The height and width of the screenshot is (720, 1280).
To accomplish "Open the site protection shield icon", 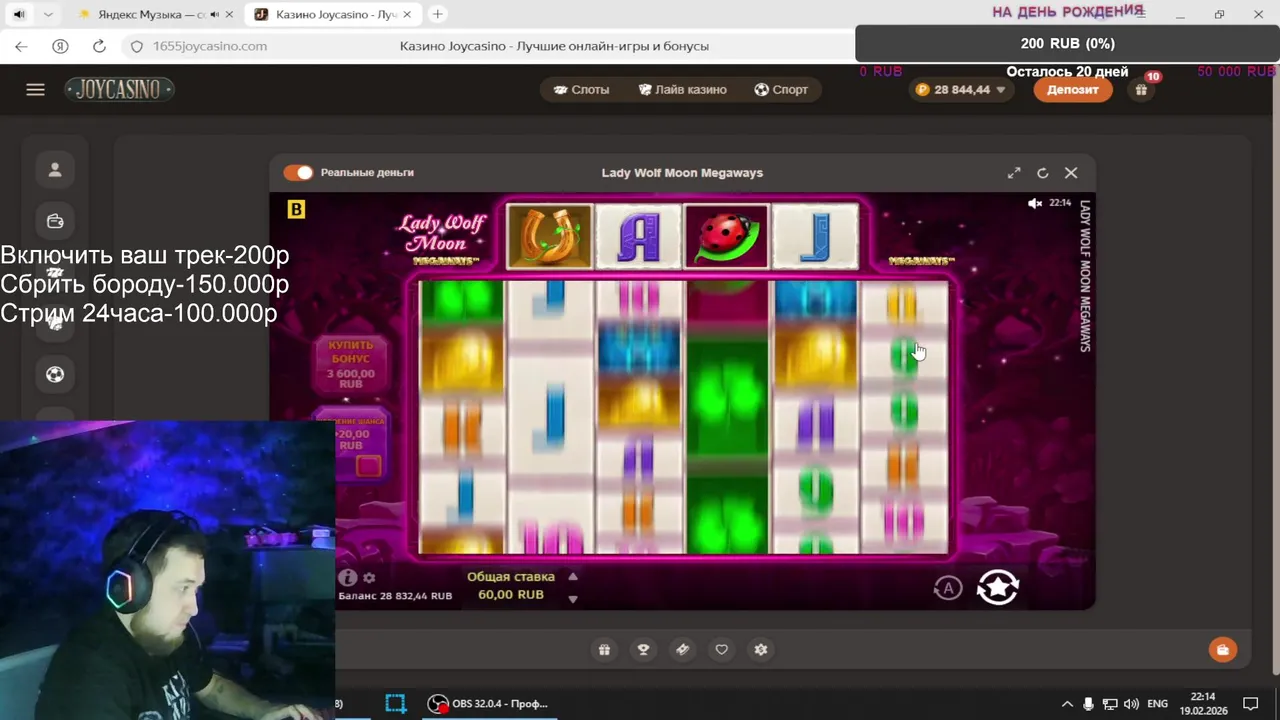I will (x=137, y=46).
